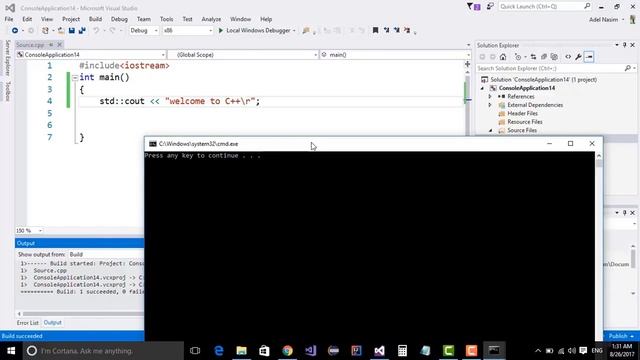Toggle Show All Files in Solution Explorer

tap(554, 57)
